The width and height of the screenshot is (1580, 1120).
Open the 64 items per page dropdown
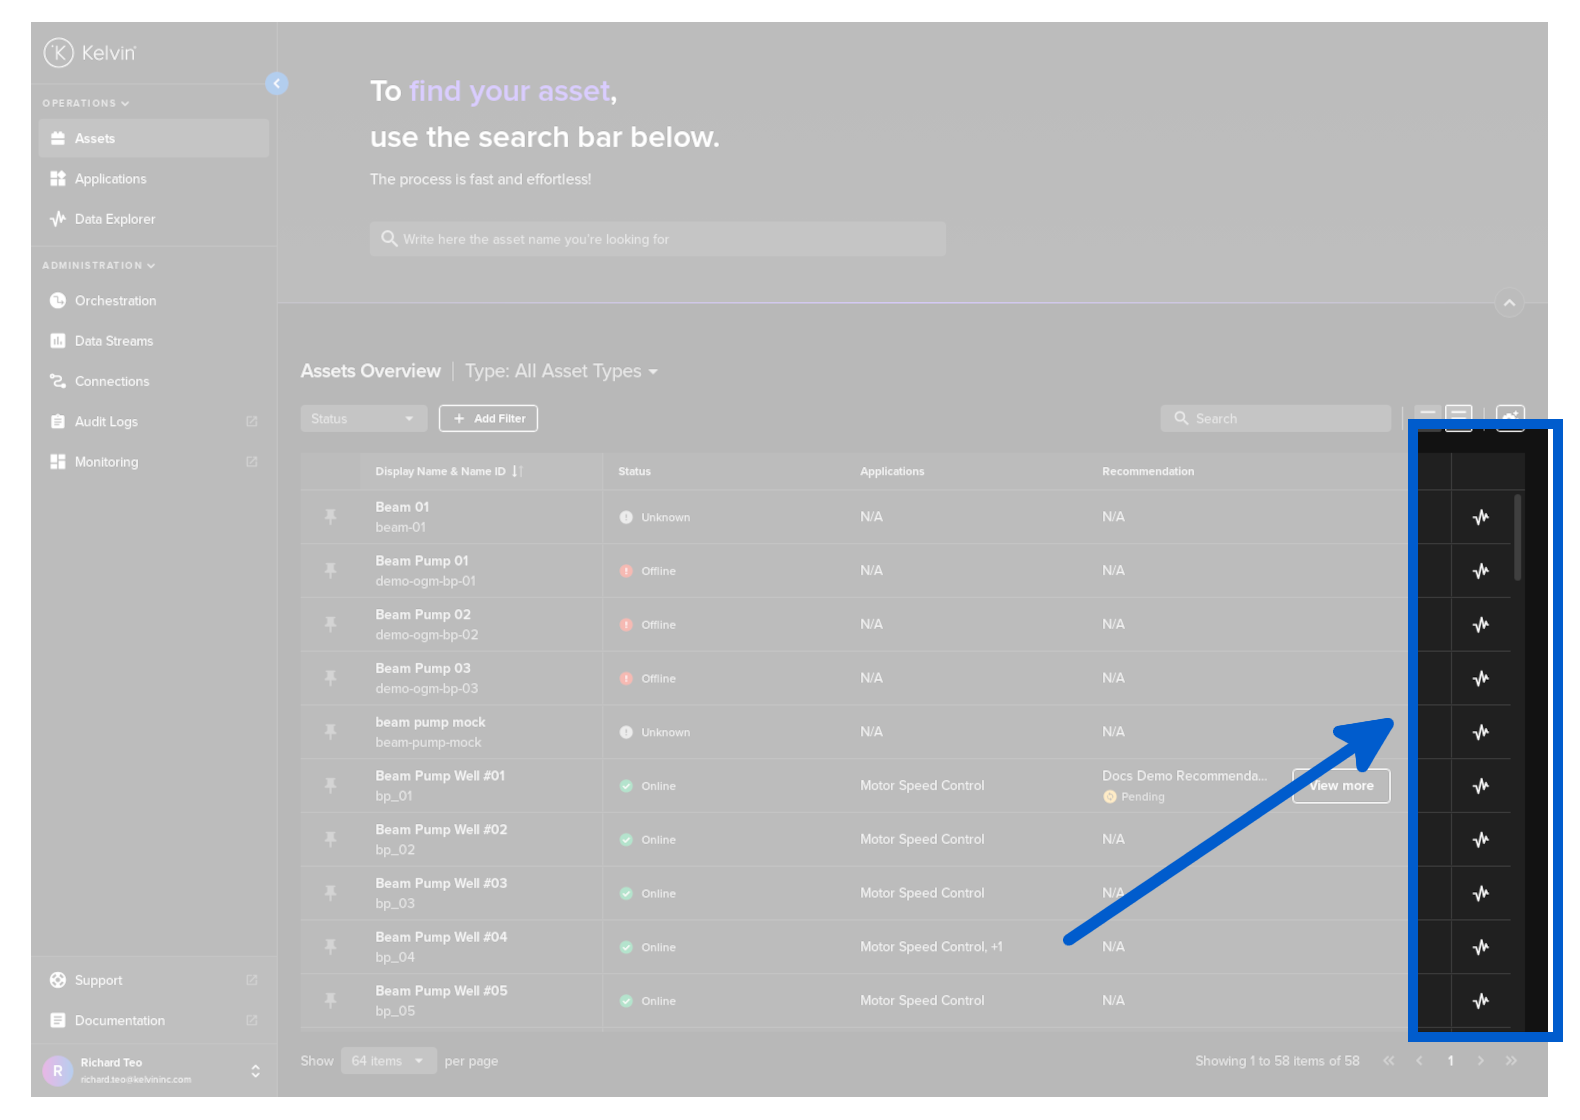coord(388,1061)
